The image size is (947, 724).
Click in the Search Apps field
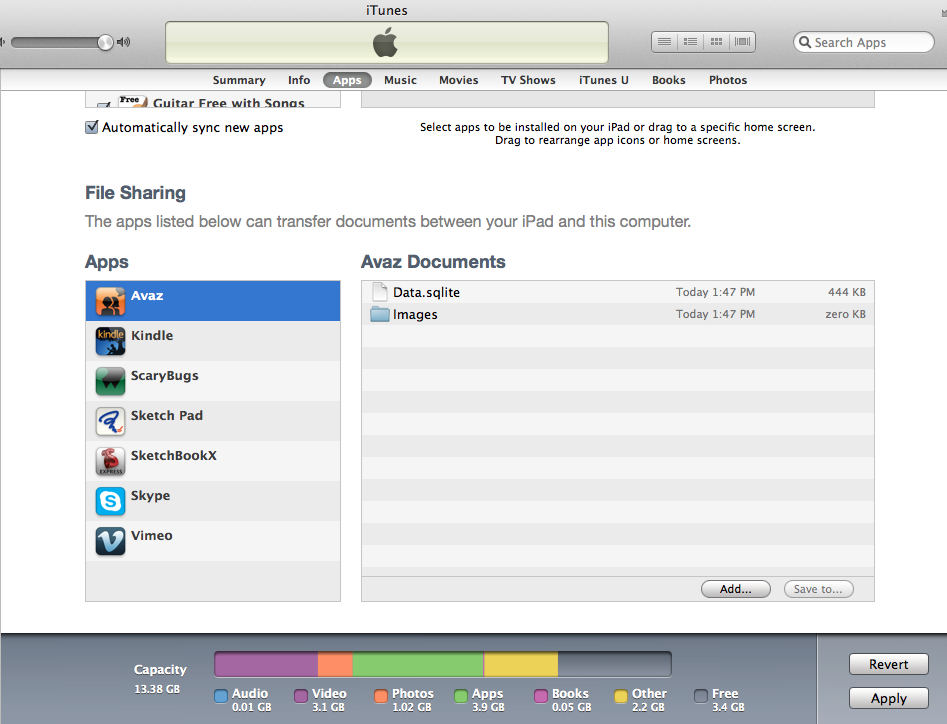tap(864, 42)
